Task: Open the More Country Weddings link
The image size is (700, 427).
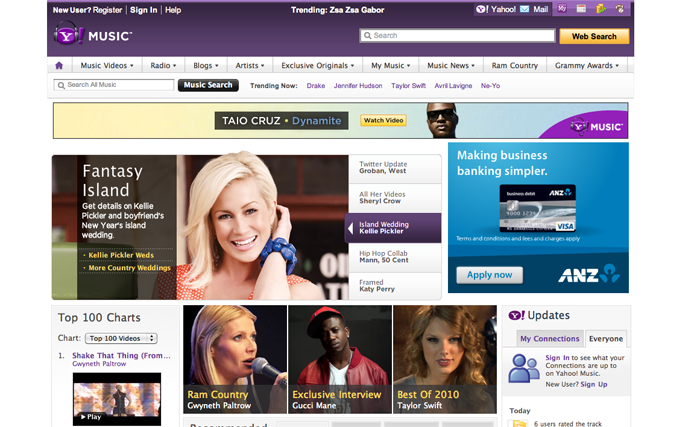Action: point(129,268)
